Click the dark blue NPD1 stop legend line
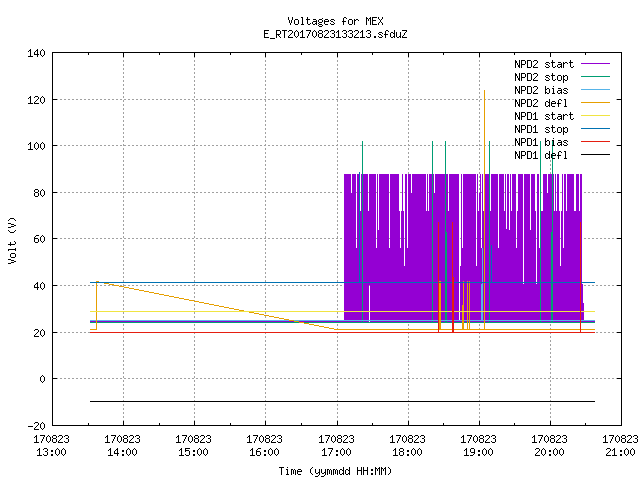640x480 pixels. [596, 129]
